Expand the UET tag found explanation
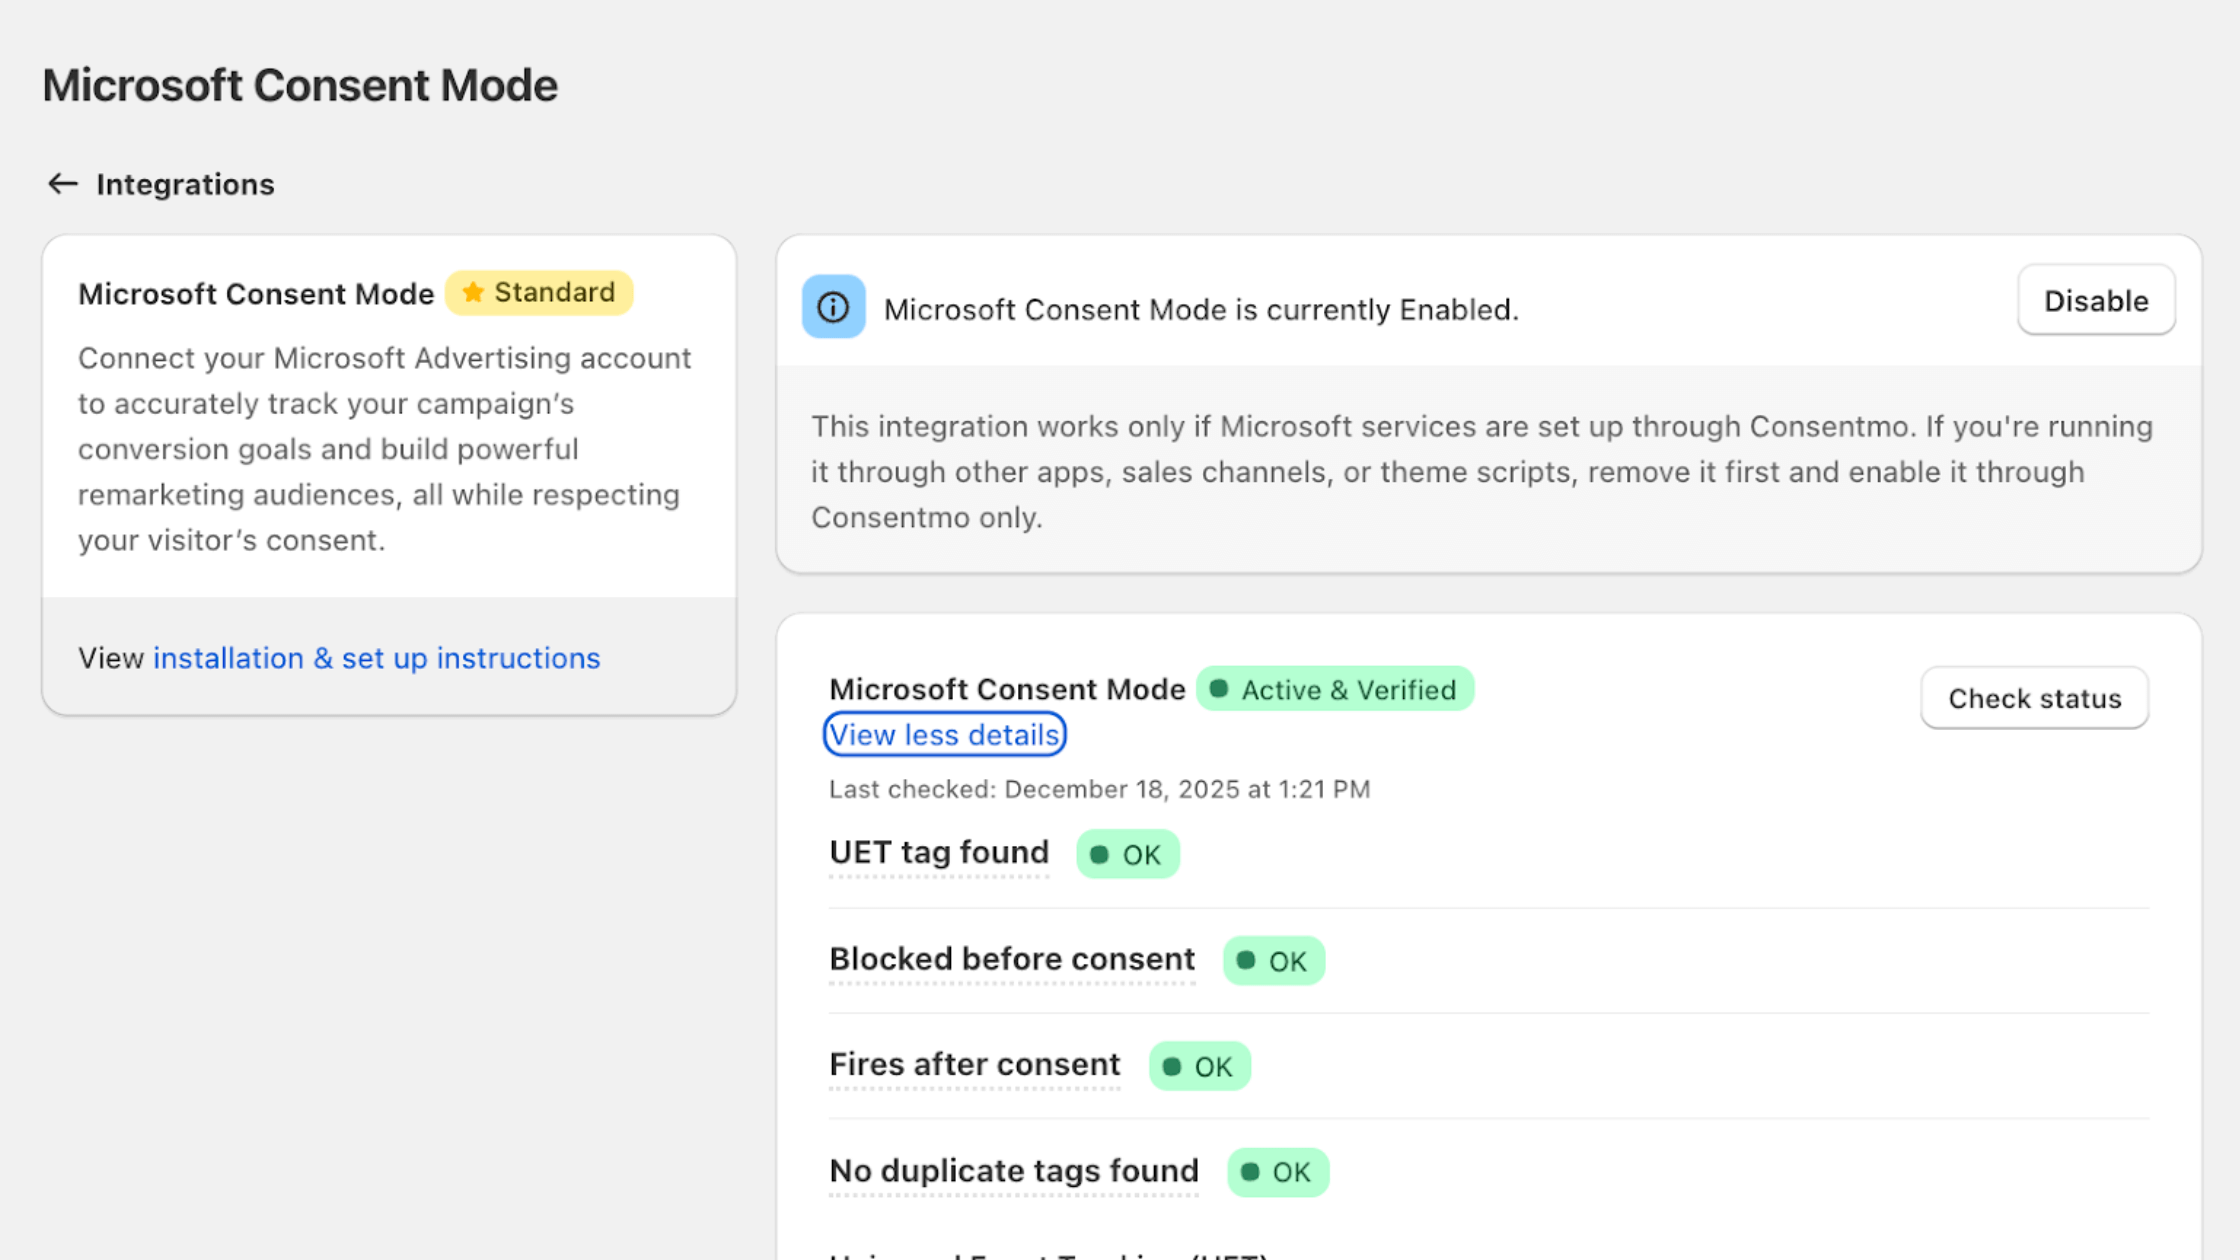2240x1260 pixels. click(938, 852)
